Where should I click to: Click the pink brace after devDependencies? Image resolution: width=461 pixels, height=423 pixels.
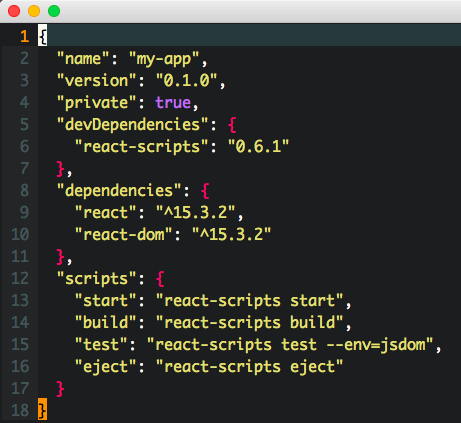[232, 125]
